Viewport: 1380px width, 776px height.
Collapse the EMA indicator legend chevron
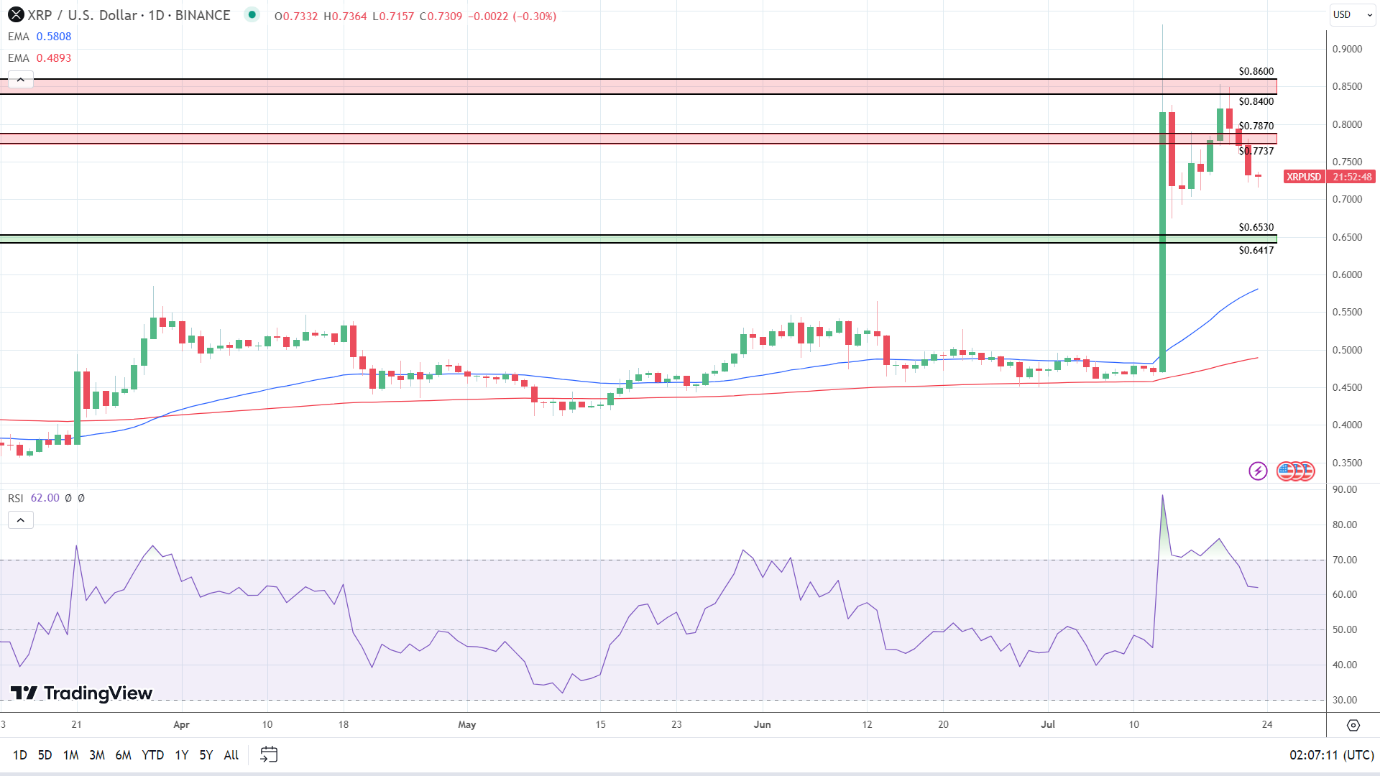pyautogui.click(x=19, y=80)
